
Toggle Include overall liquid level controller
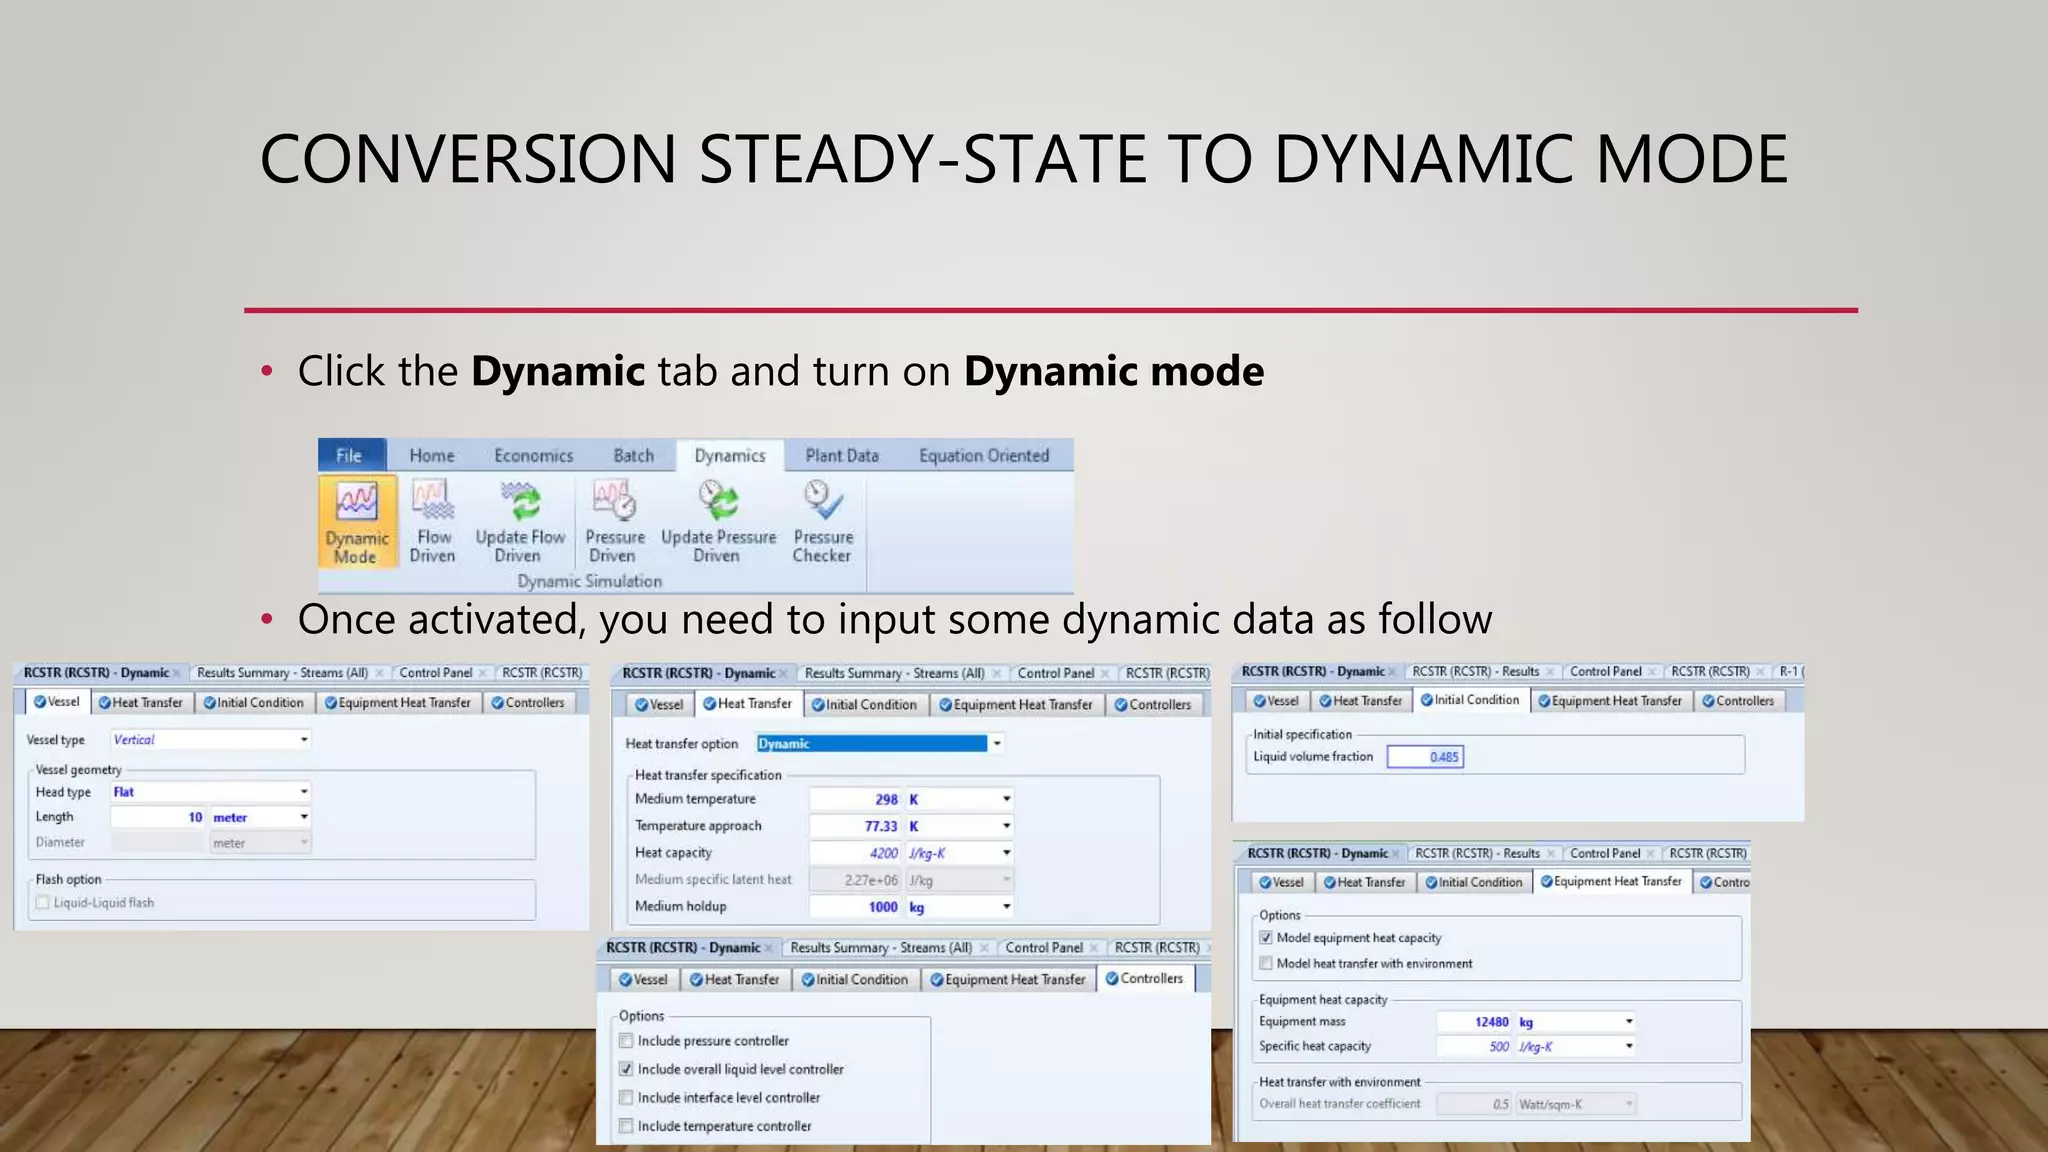(x=626, y=1069)
